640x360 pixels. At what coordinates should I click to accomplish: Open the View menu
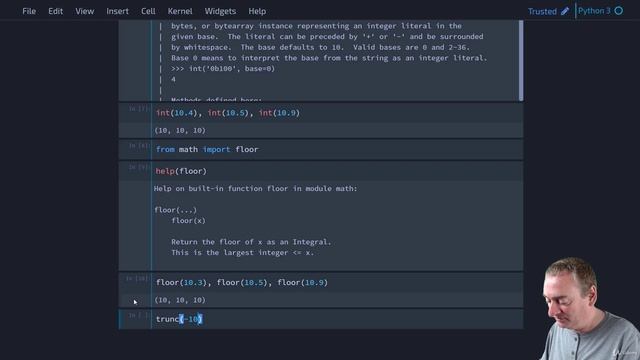[84, 11]
